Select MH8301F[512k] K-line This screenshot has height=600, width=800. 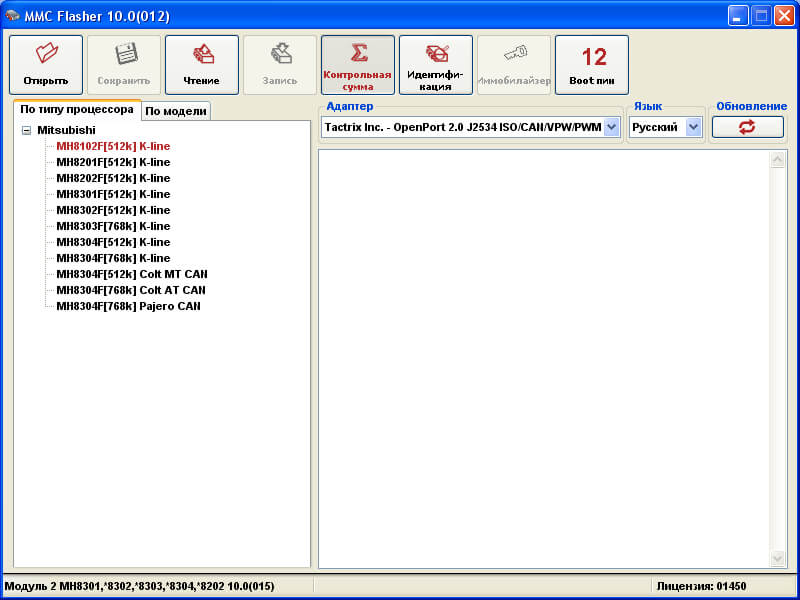tap(113, 194)
